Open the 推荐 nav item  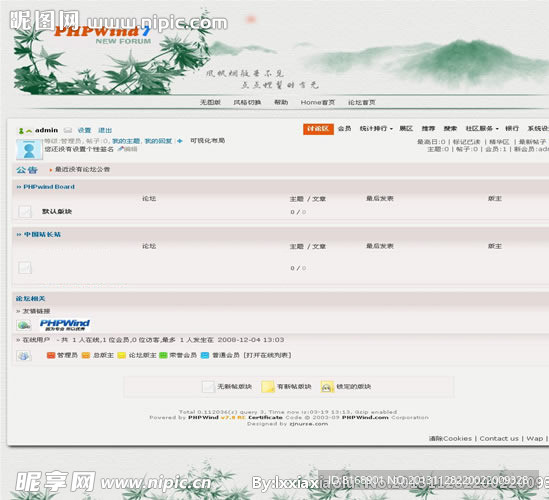(x=428, y=129)
